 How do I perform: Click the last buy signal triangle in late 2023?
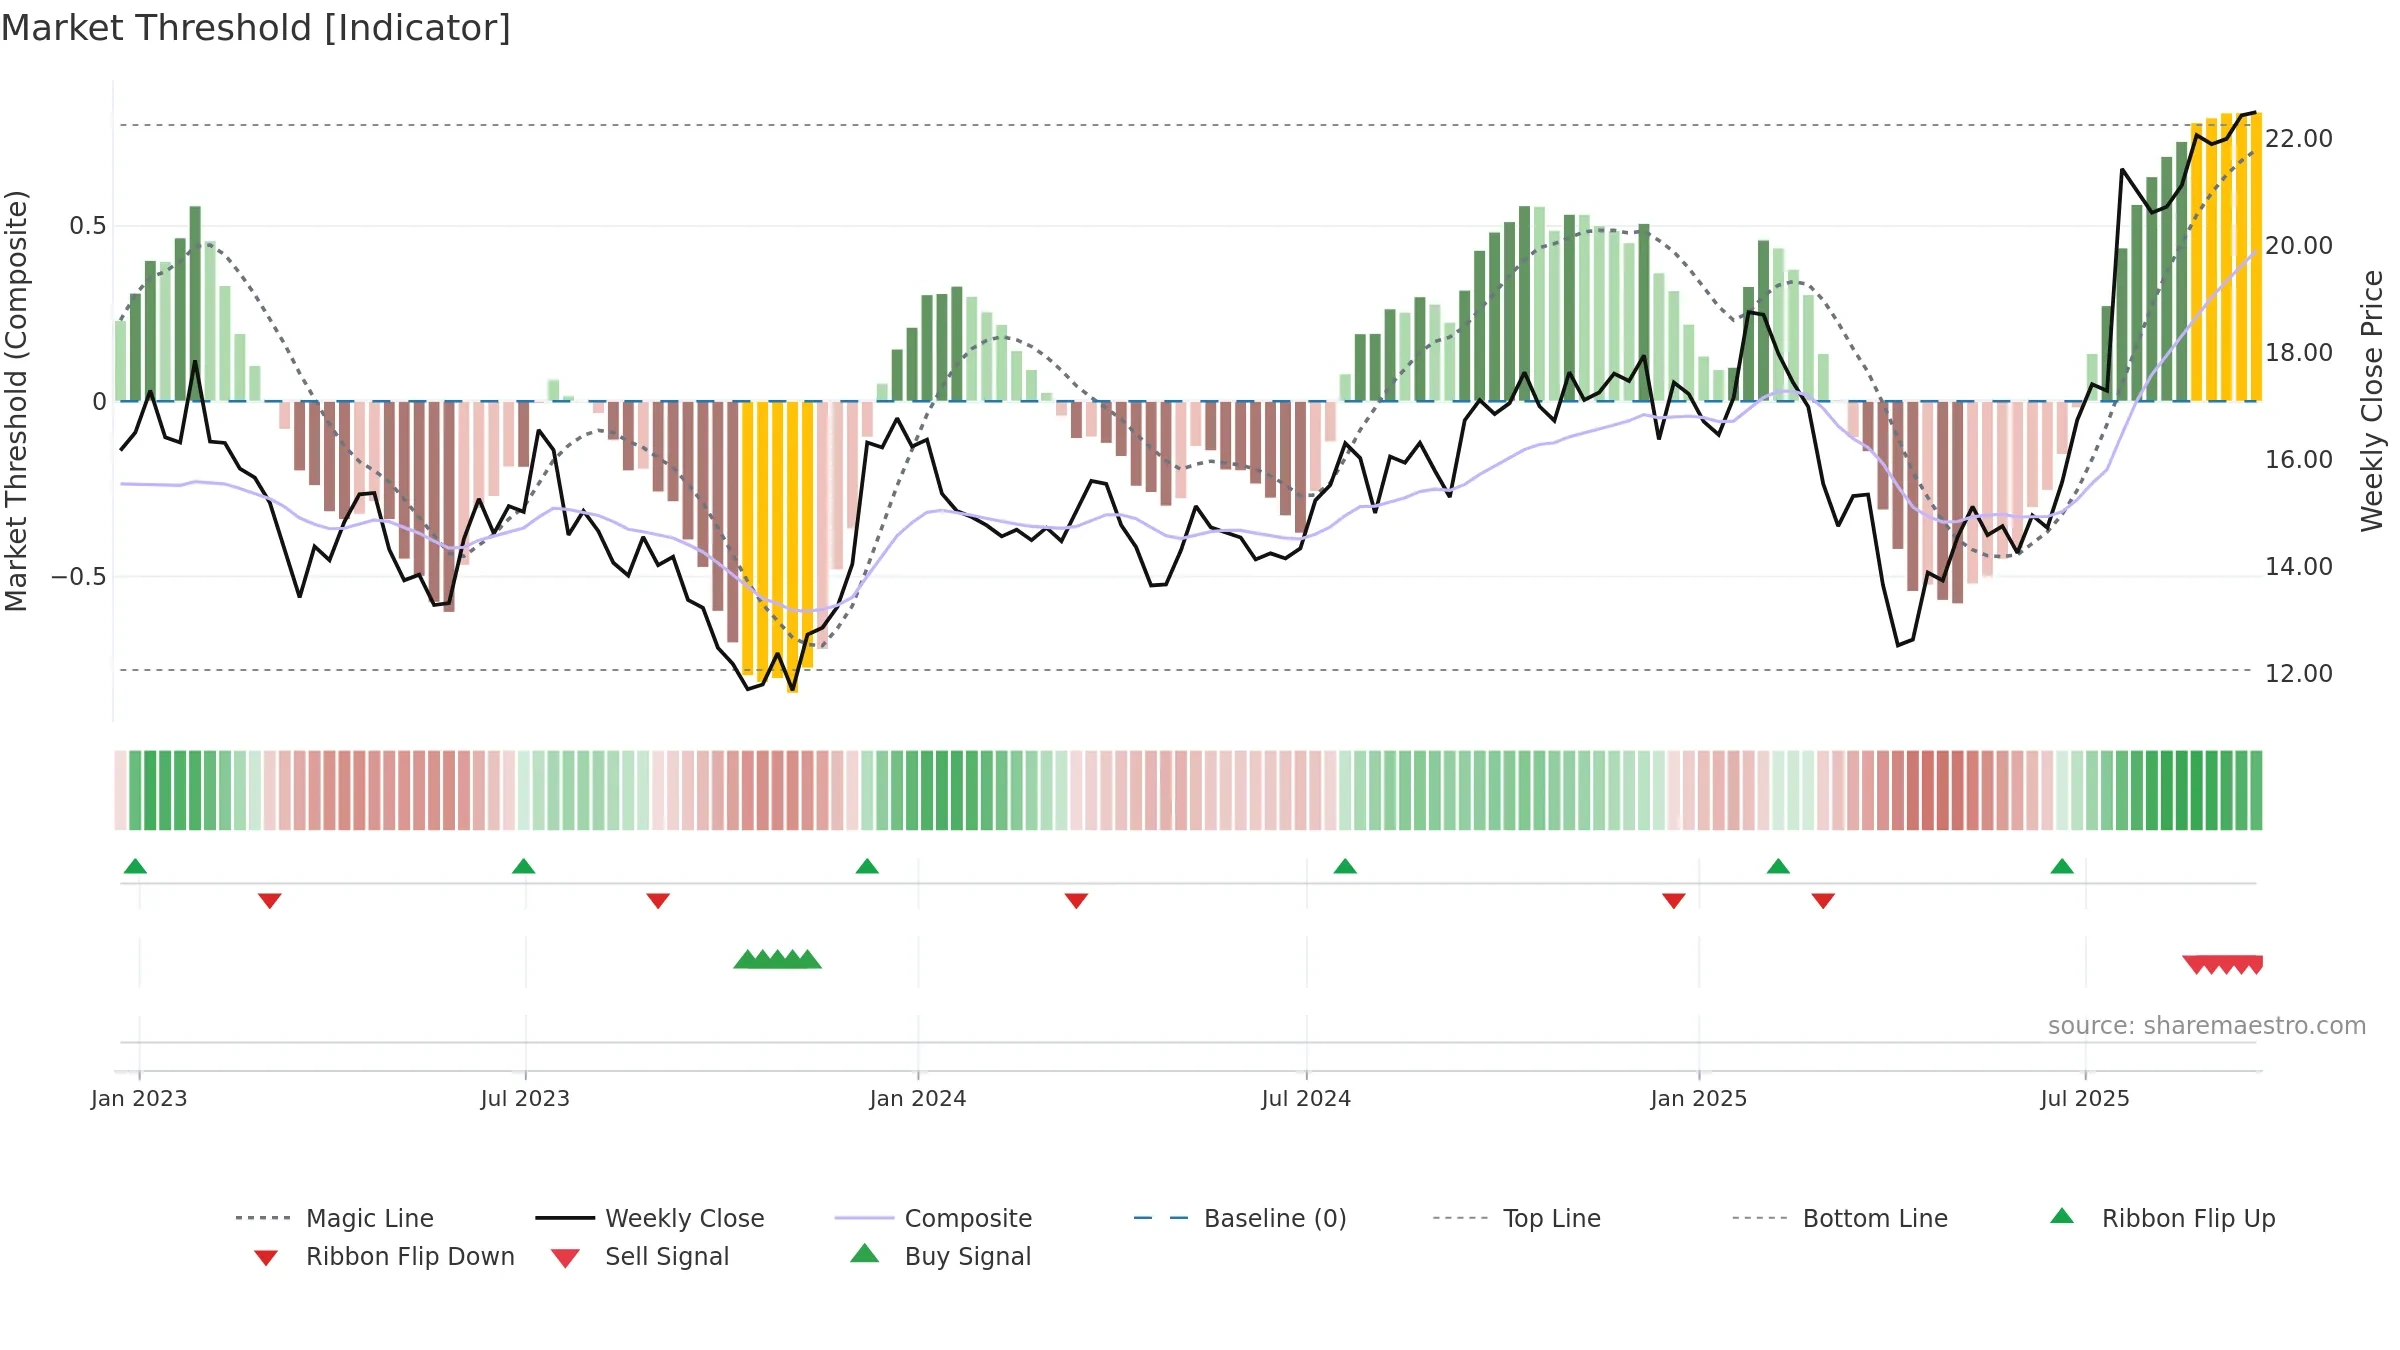808,960
